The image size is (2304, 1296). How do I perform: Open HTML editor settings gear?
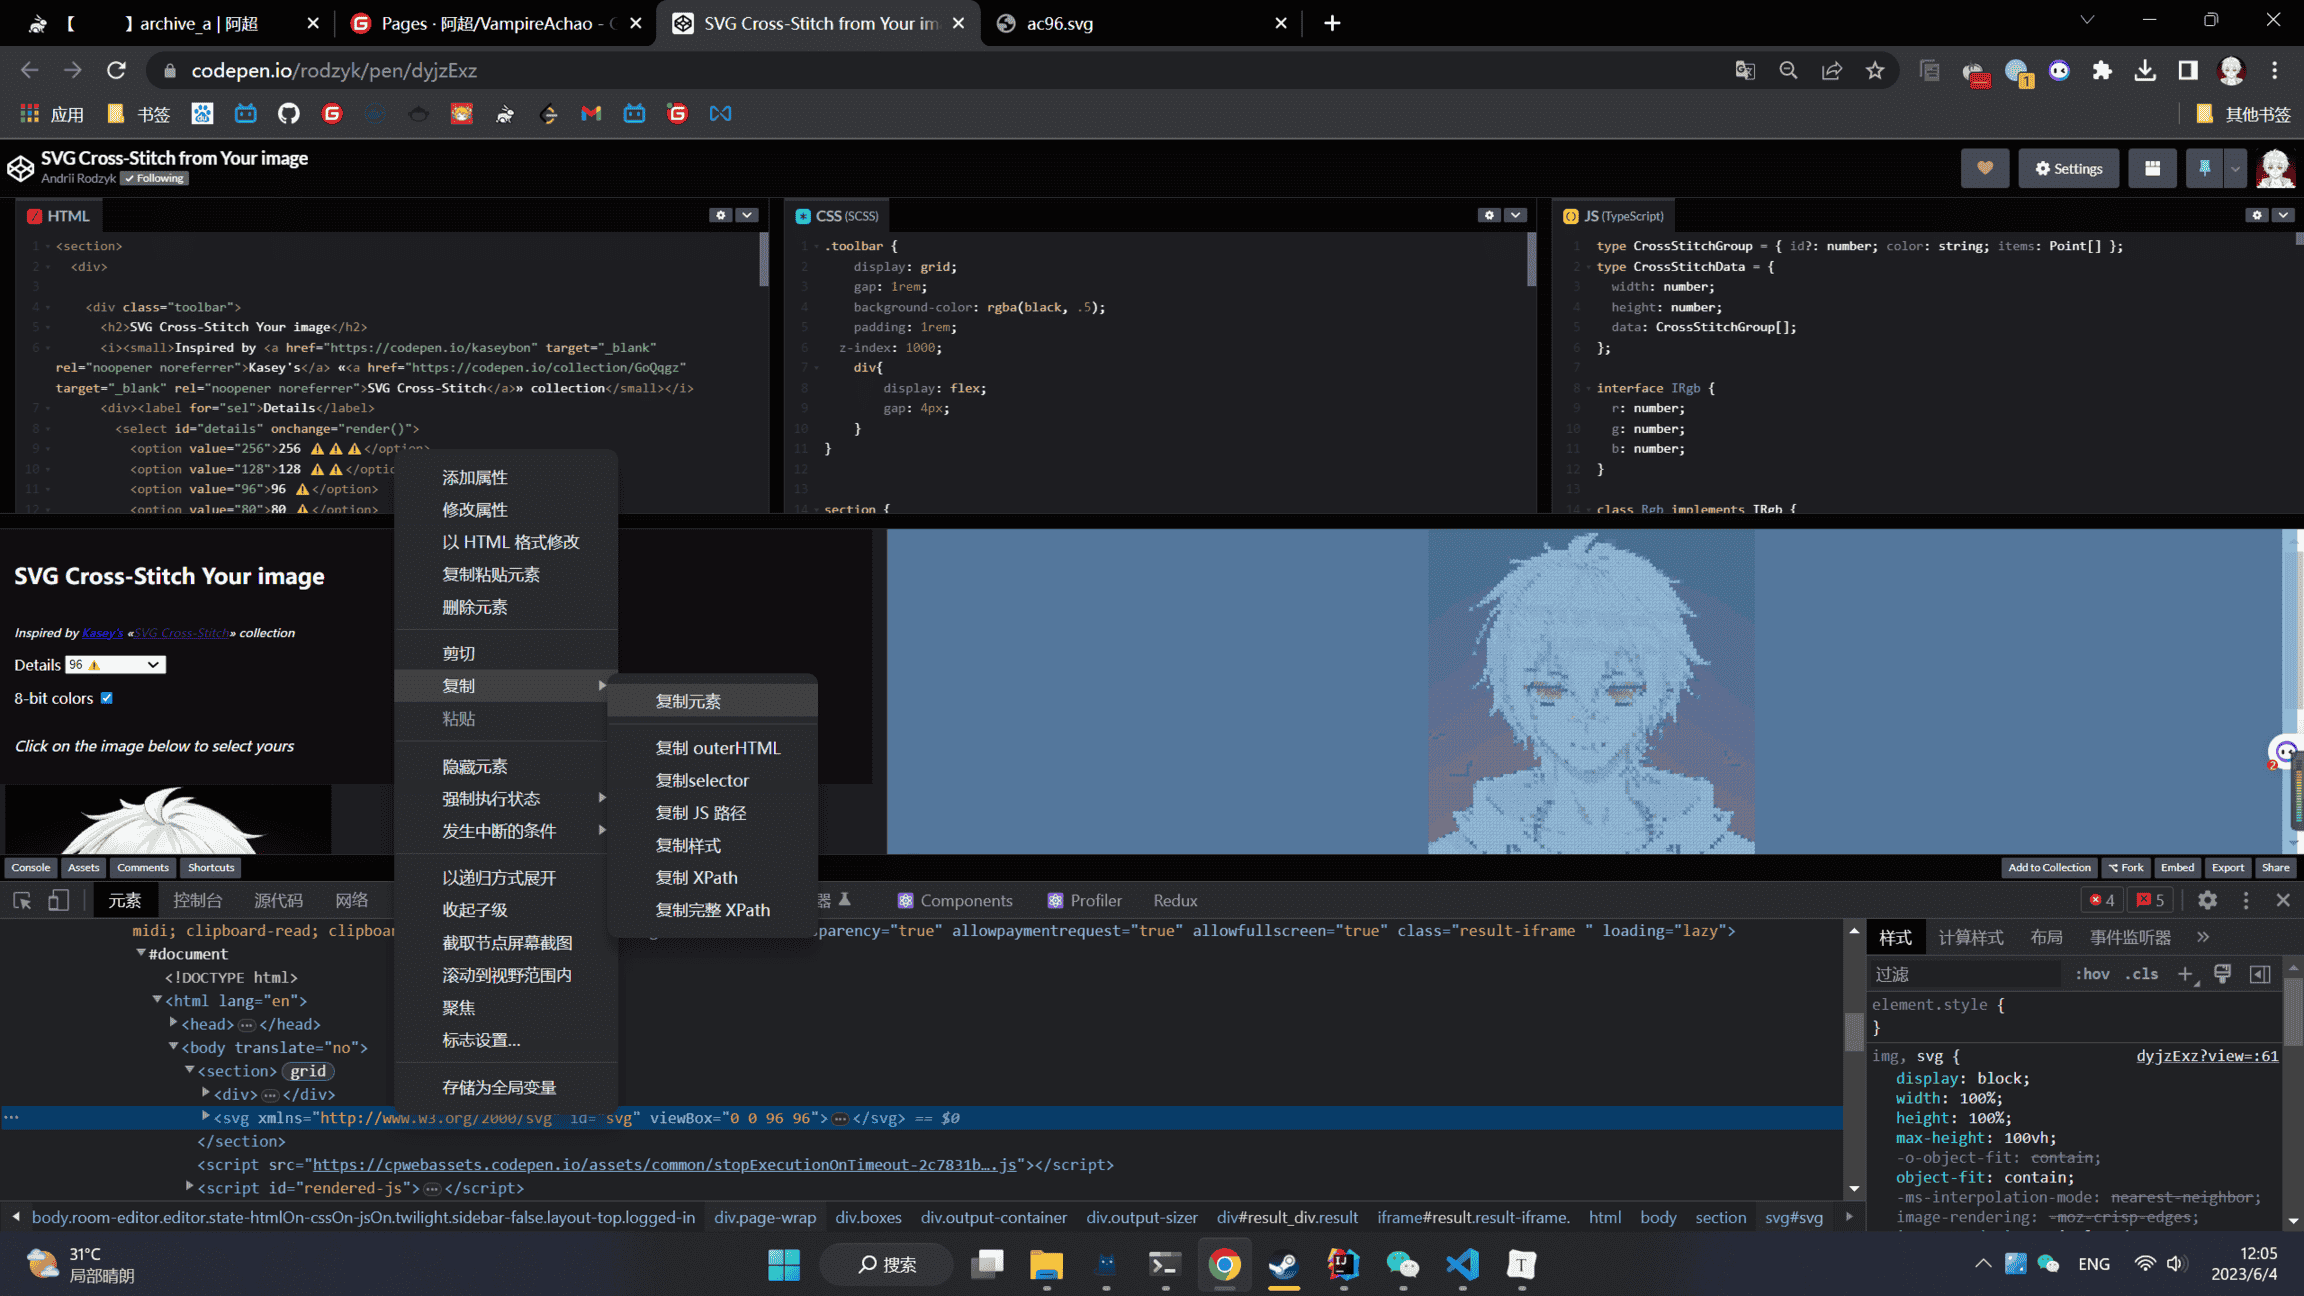point(720,215)
